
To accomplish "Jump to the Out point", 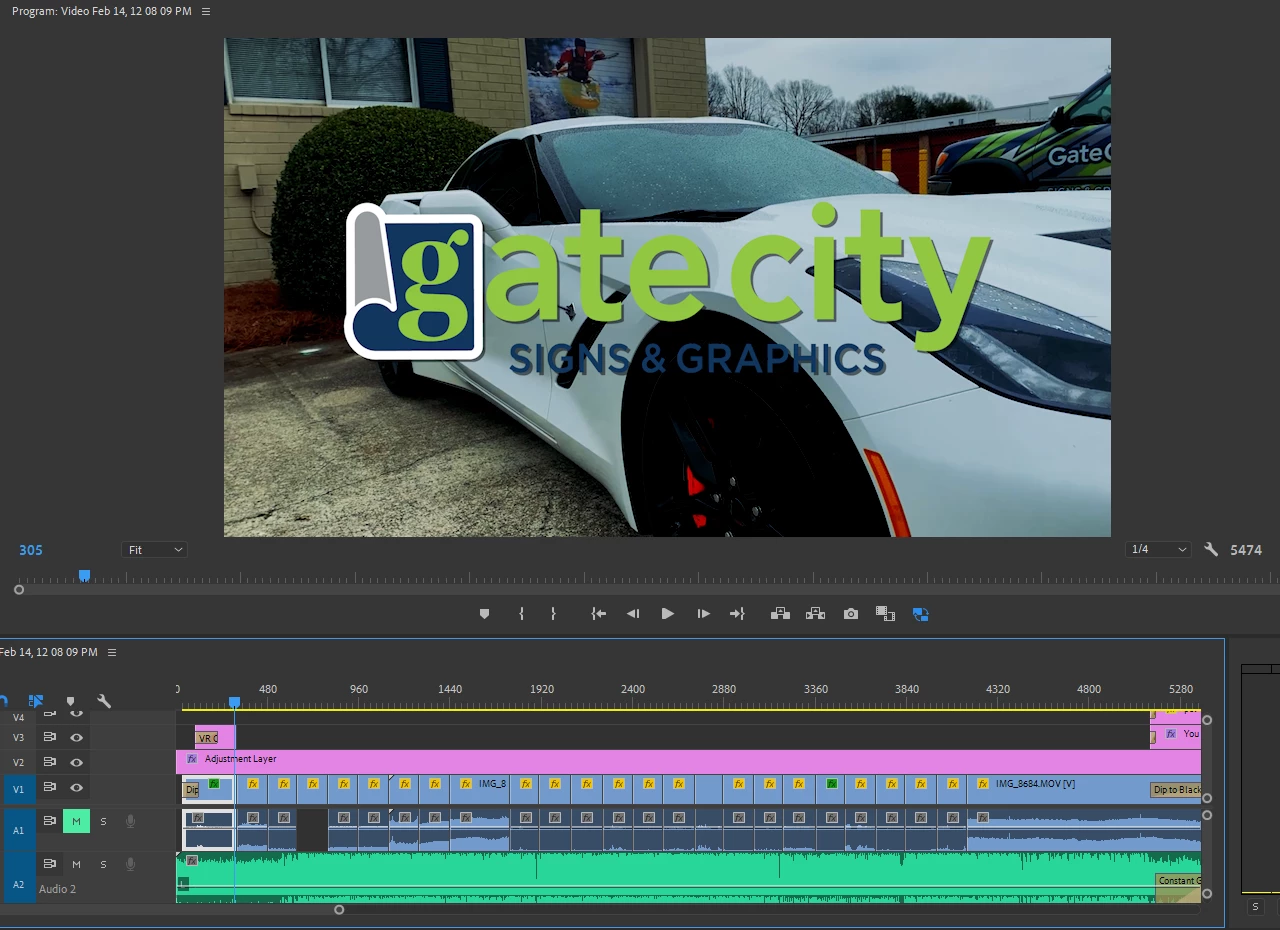I will pos(738,614).
